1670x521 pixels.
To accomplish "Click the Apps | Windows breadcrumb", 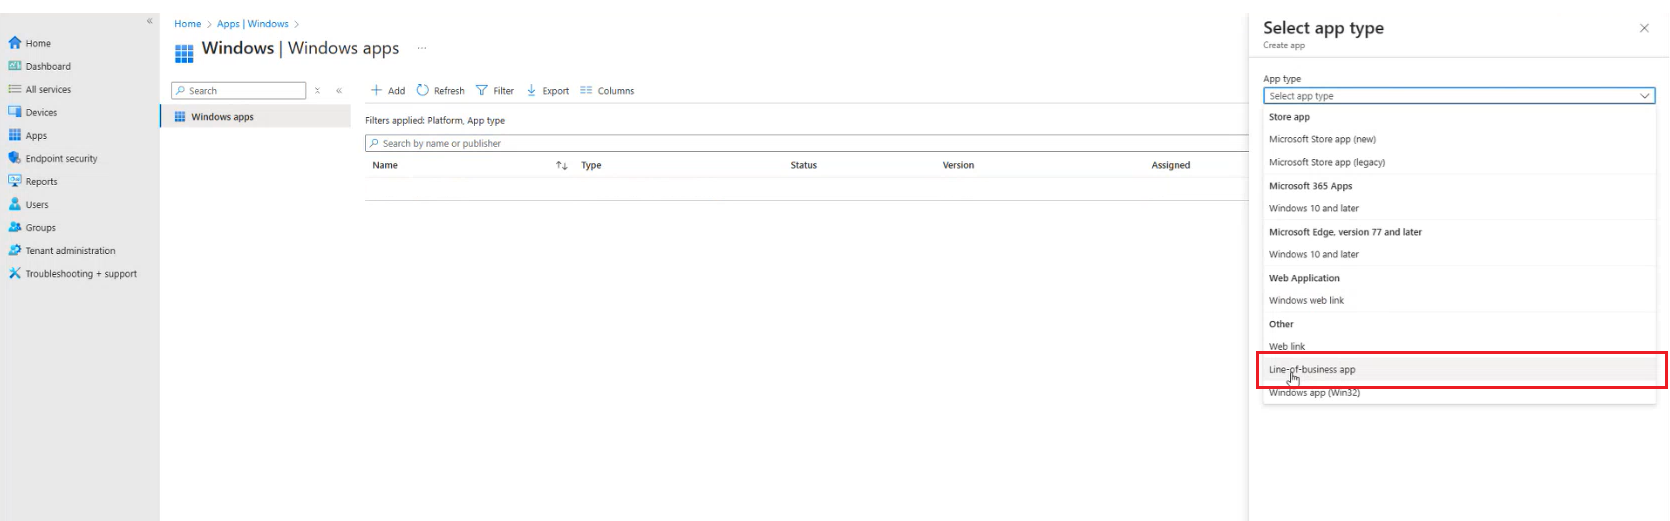I will [252, 24].
